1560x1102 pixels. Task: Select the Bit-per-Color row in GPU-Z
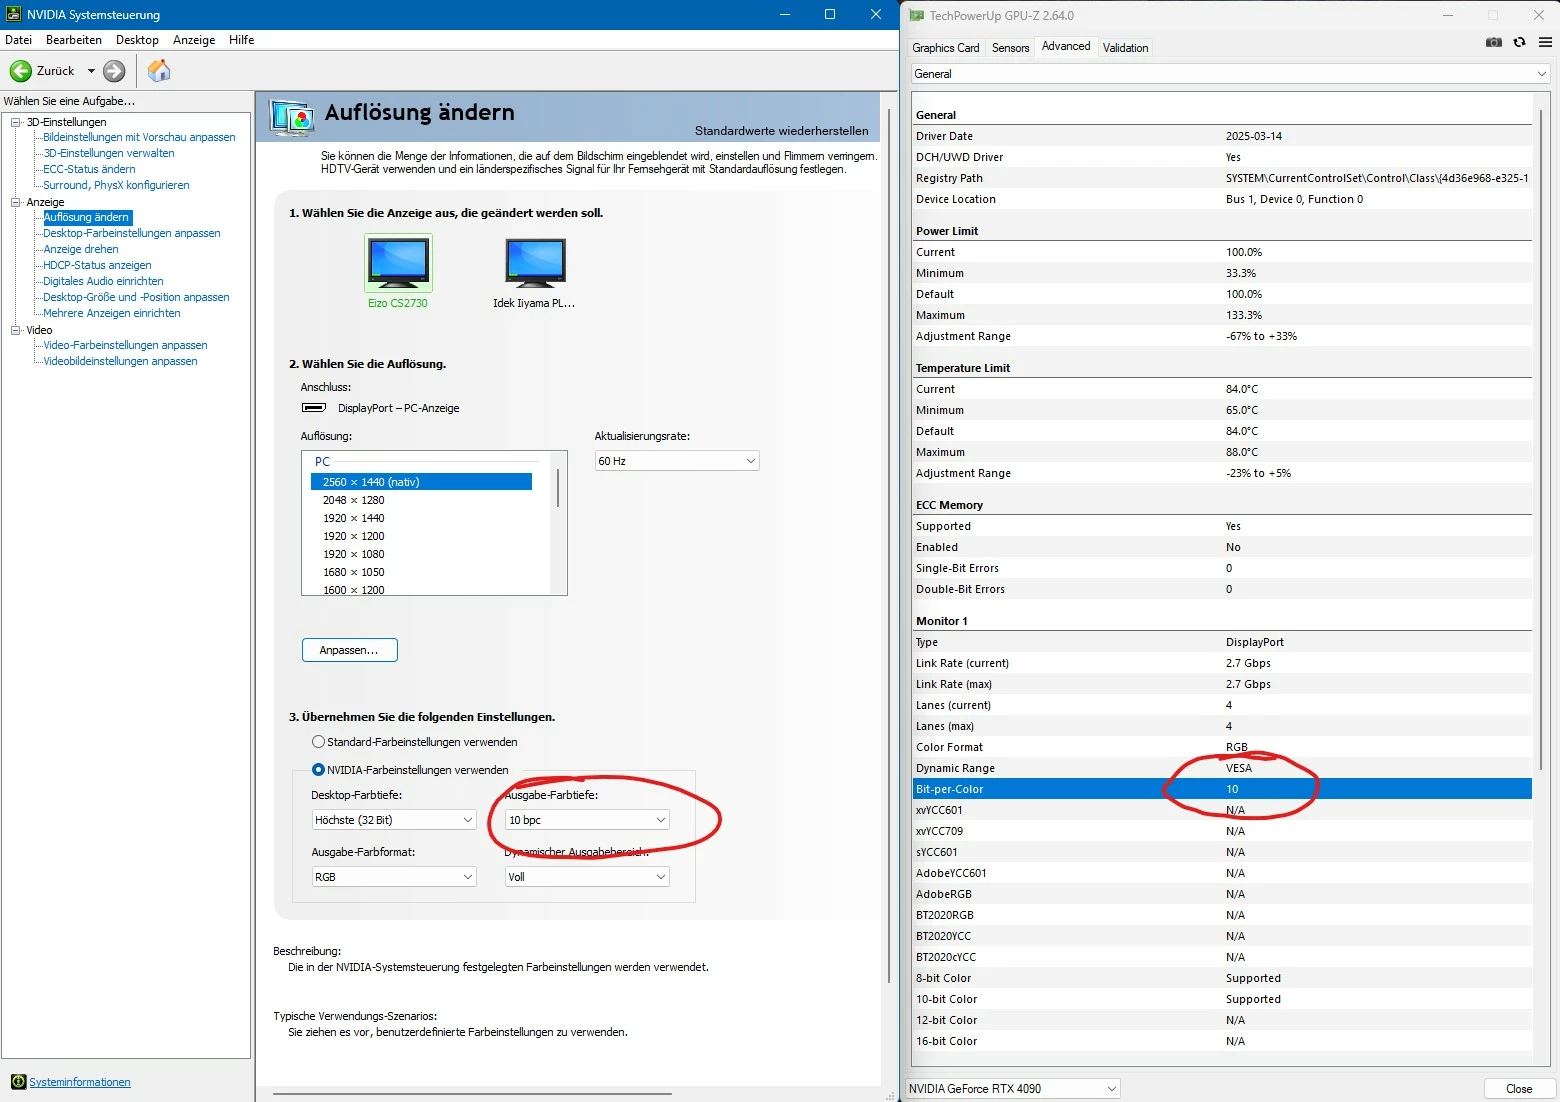point(1222,789)
